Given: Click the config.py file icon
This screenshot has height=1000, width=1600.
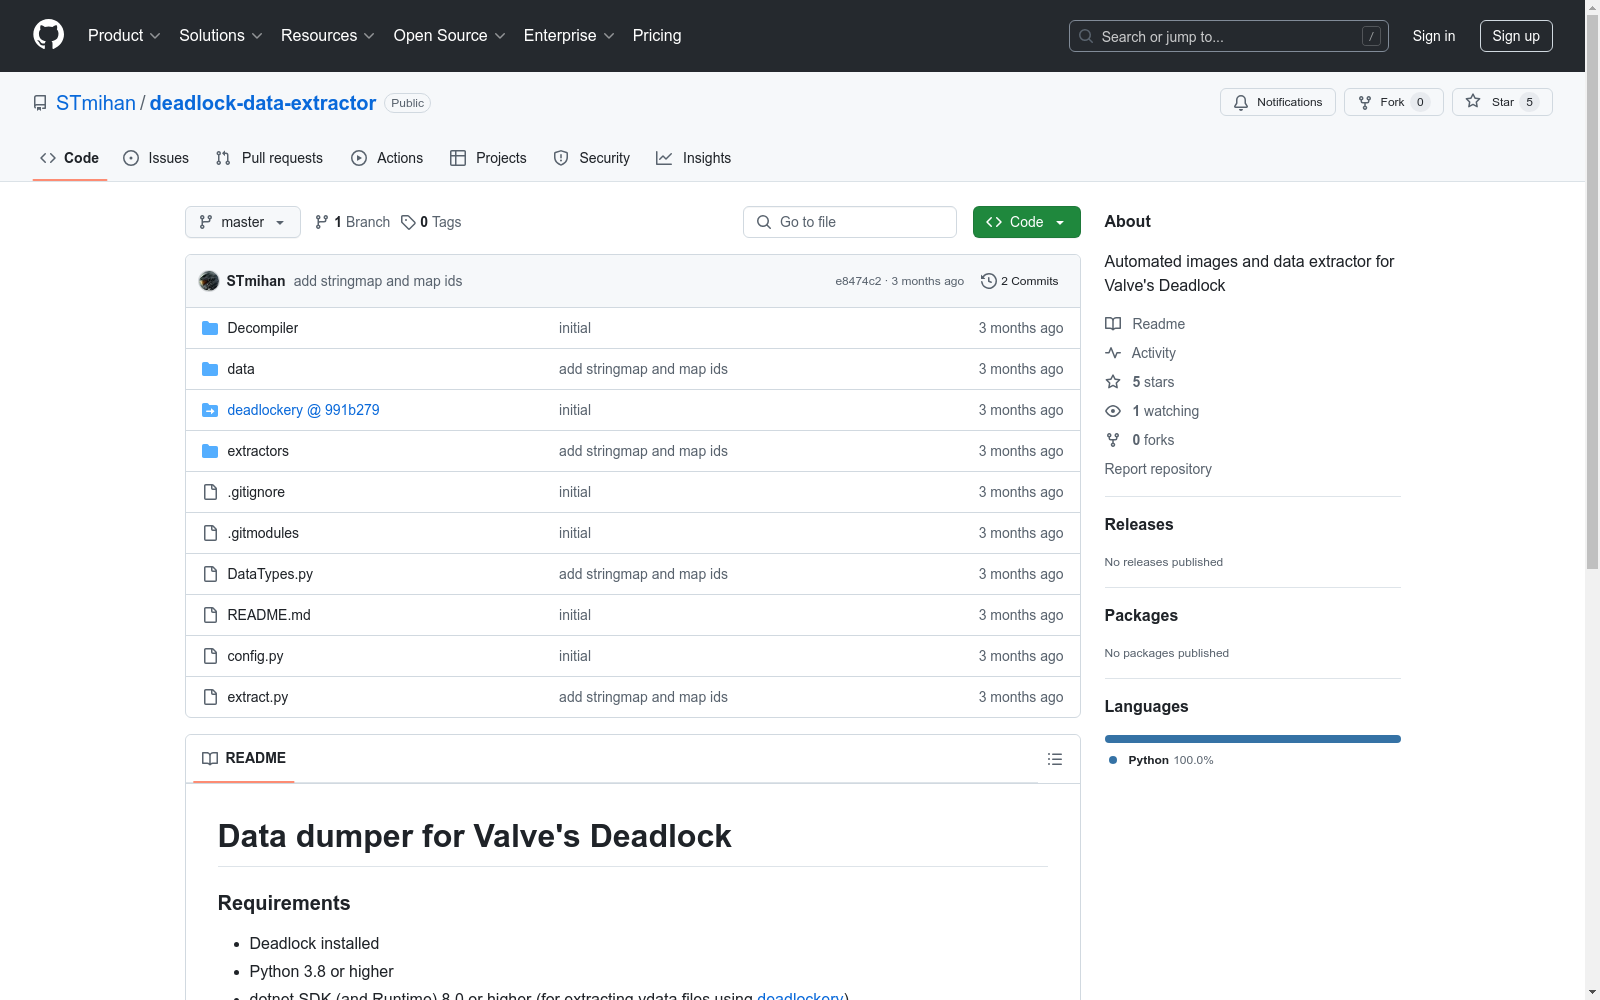Looking at the screenshot, I should pos(210,656).
